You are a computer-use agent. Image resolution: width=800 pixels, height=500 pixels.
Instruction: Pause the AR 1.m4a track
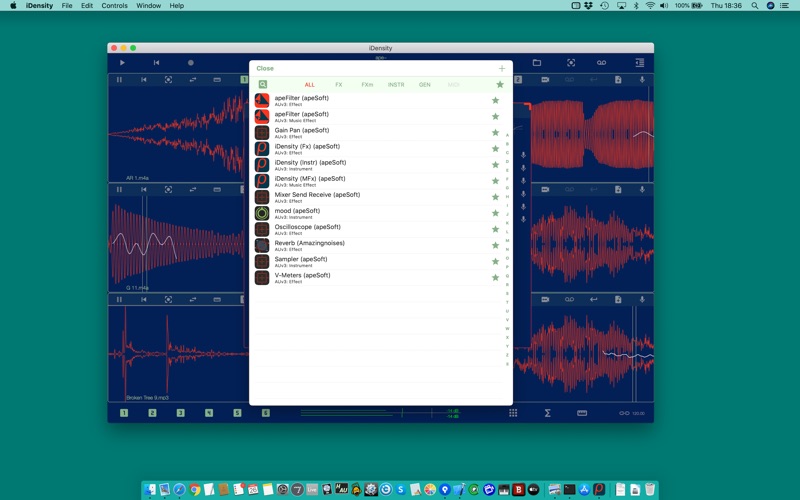tap(119, 80)
